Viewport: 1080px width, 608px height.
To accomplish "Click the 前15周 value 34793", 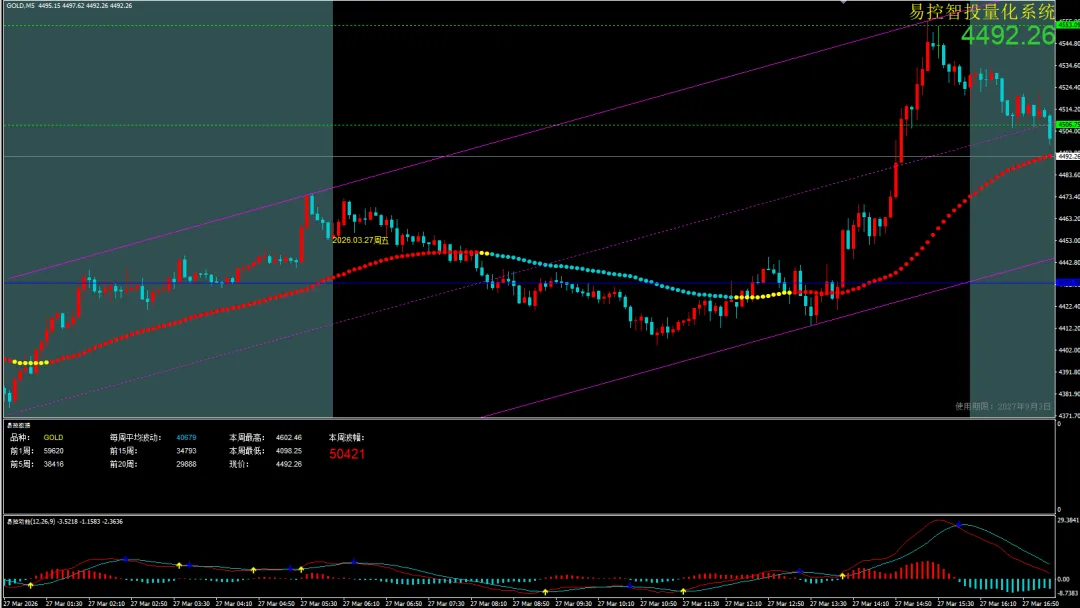I will pyautogui.click(x=186, y=451).
